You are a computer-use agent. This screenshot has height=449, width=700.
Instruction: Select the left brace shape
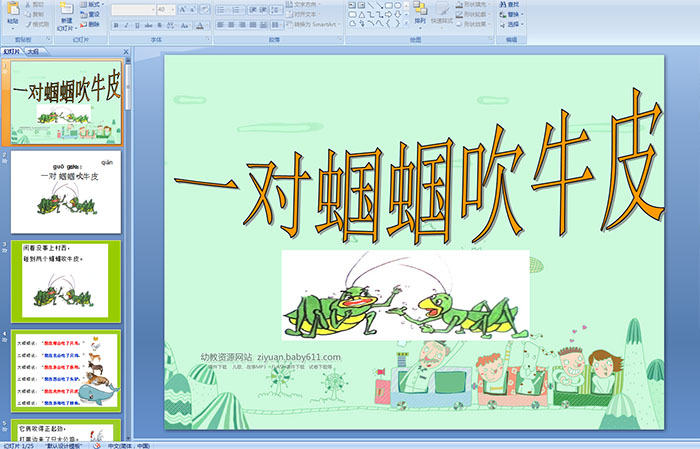point(388,23)
